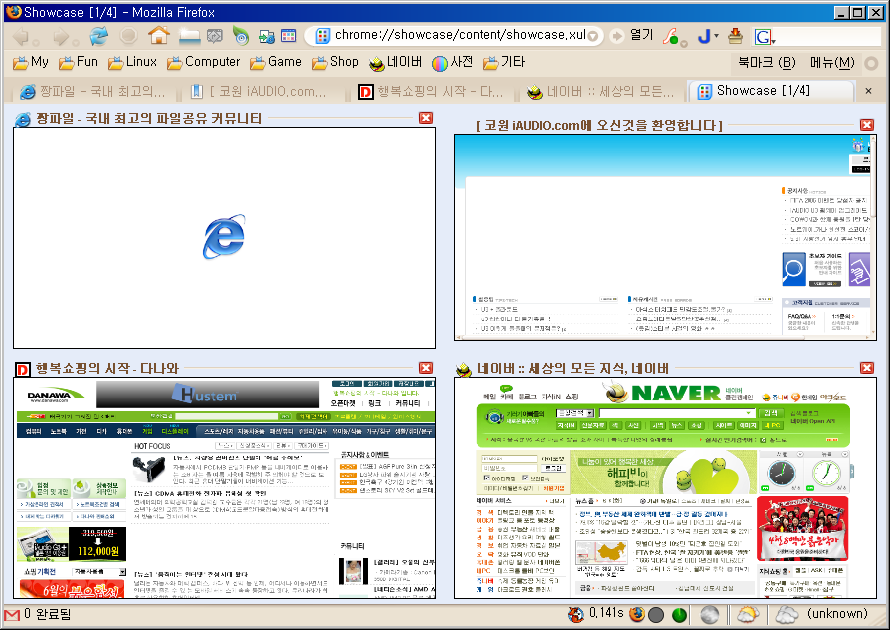Expand the Game bookmarks folder
Viewport: 890px width, 630px height.
[276, 62]
